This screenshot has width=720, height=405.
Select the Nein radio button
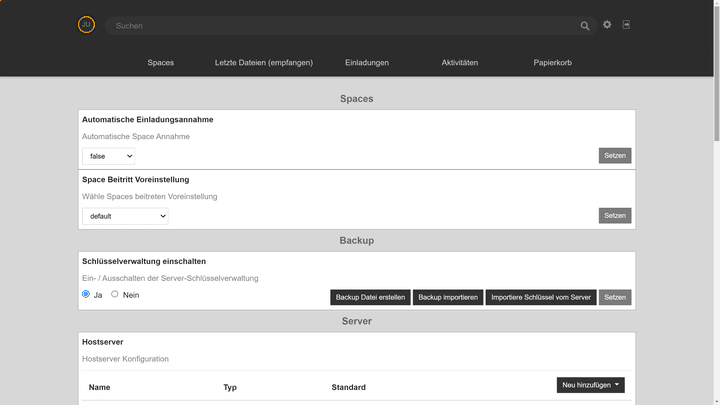[115, 294]
